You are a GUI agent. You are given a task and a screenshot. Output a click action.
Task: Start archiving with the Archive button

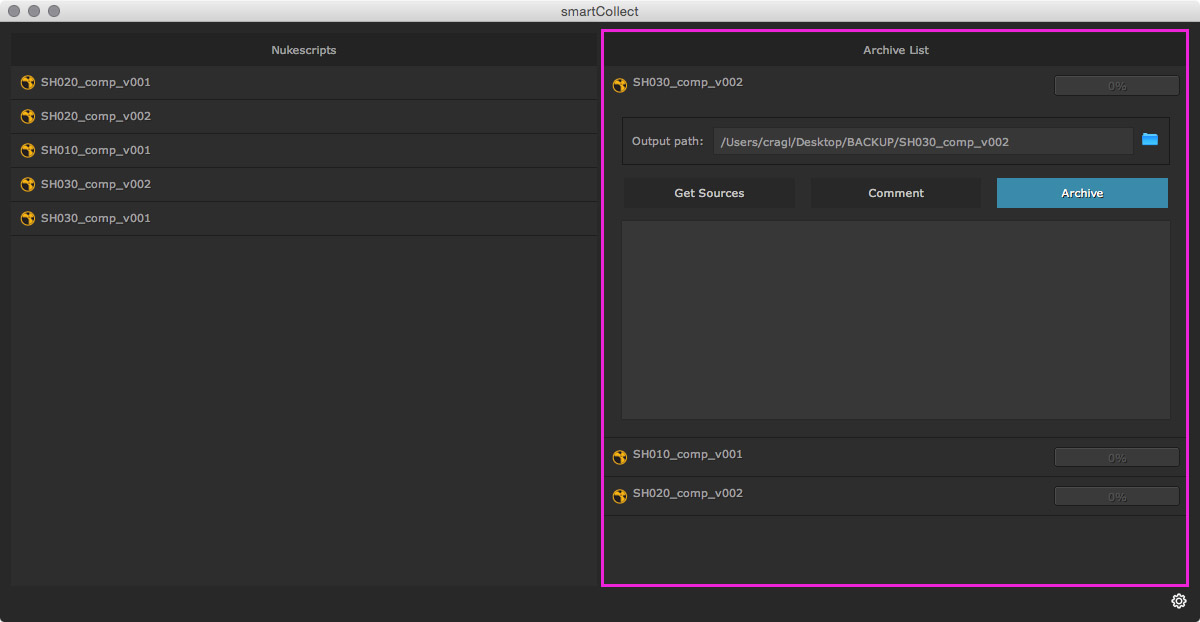tap(1082, 193)
